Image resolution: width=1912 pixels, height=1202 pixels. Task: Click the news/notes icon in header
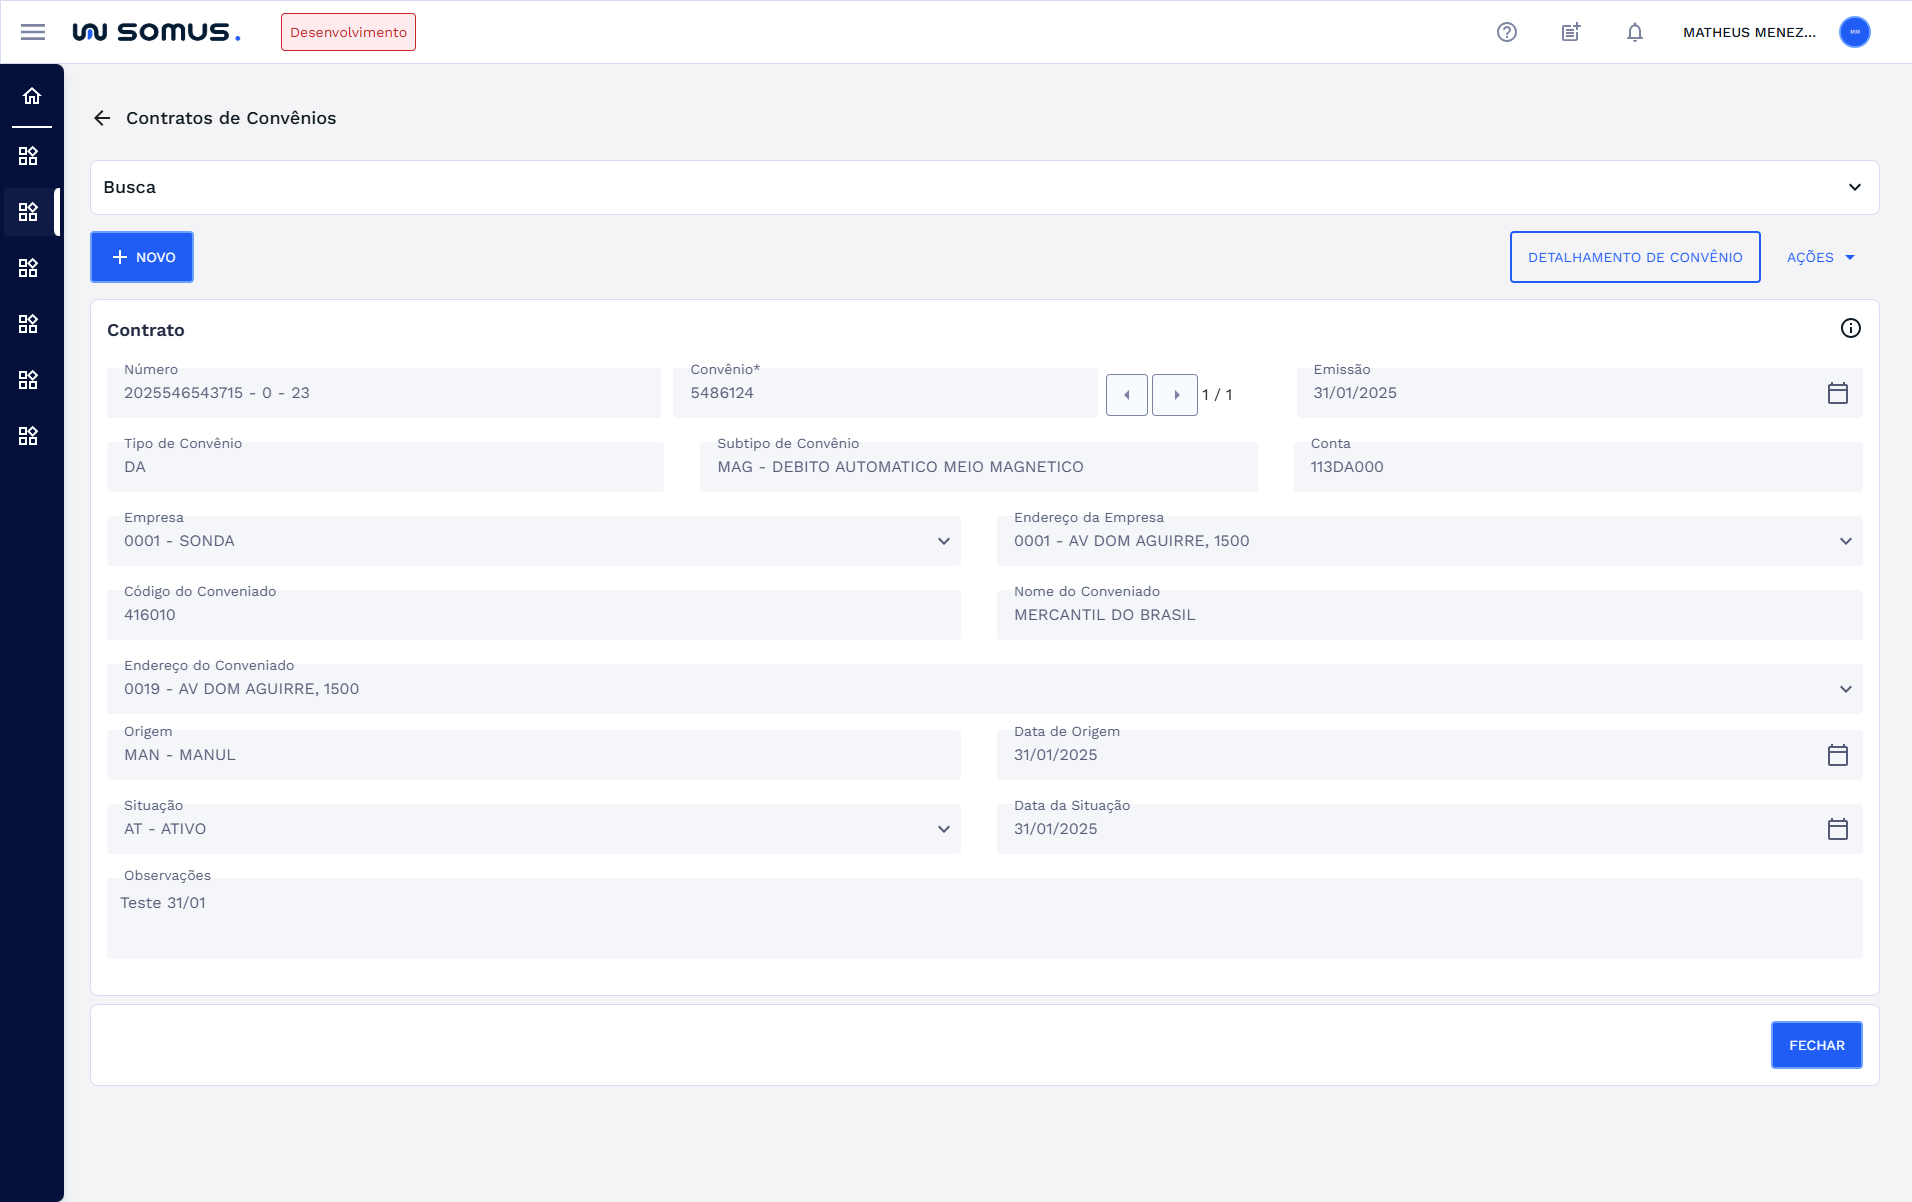click(x=1571, y=32)
